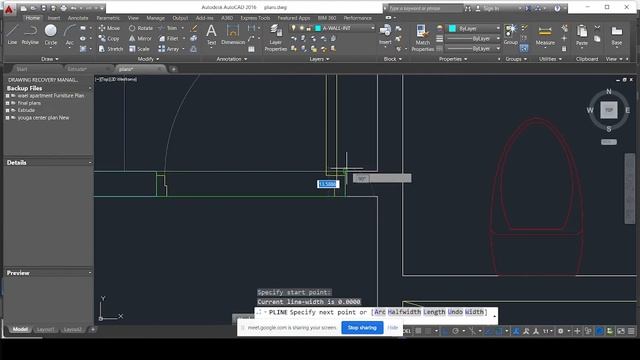Click the Insert block button
Viewport: 640px width, 360px height.
point(385,35)
